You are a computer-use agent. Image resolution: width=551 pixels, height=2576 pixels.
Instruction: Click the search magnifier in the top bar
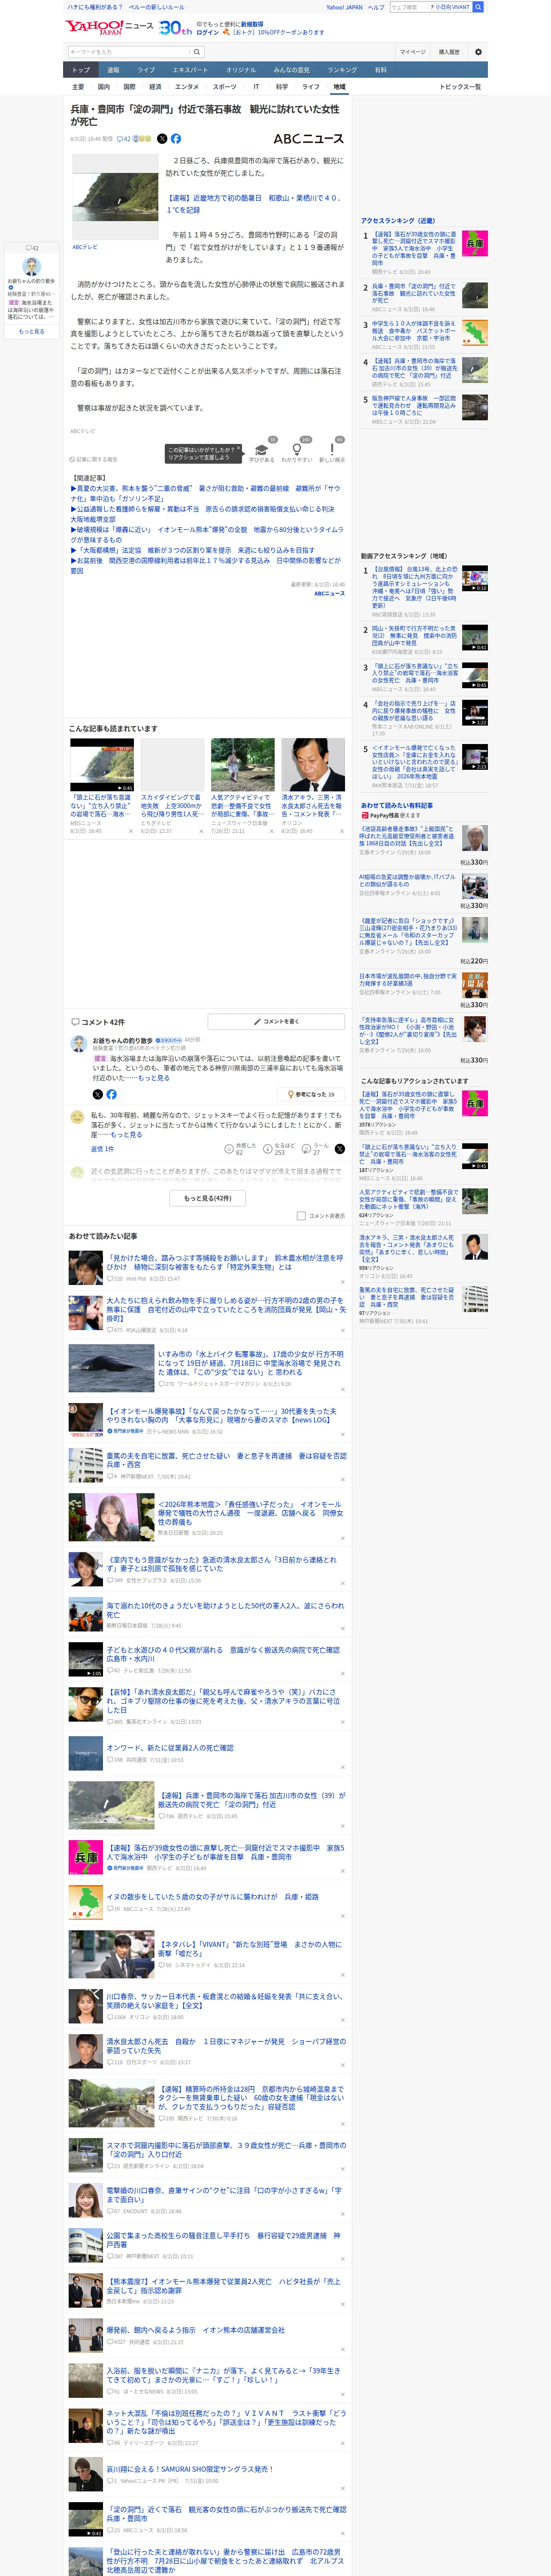click(x=478, y=7)
